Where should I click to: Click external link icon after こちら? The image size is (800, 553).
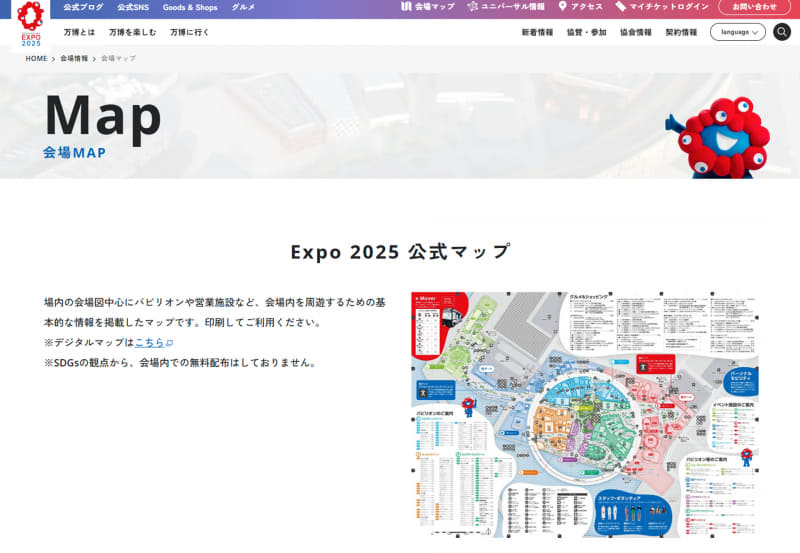(170, 343)
